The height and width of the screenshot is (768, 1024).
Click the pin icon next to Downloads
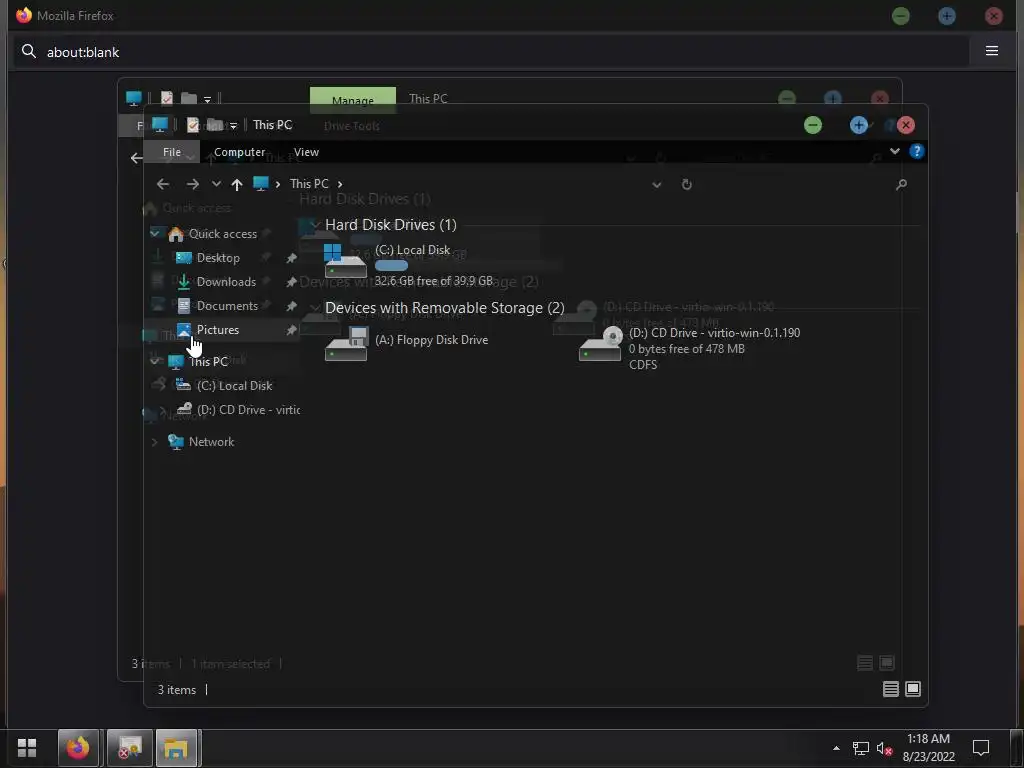click(x=291, y=282)
